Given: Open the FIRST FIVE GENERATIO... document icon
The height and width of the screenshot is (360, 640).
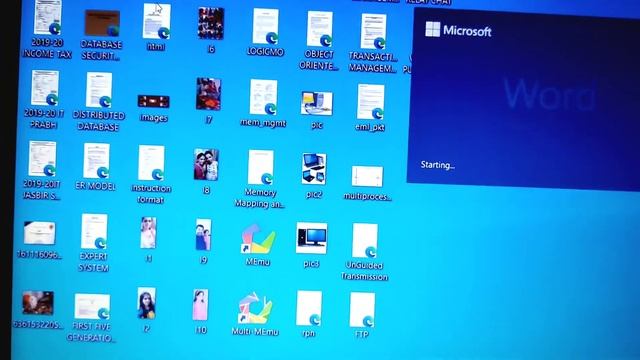Looking at the screenshot, I should [92, 307].
